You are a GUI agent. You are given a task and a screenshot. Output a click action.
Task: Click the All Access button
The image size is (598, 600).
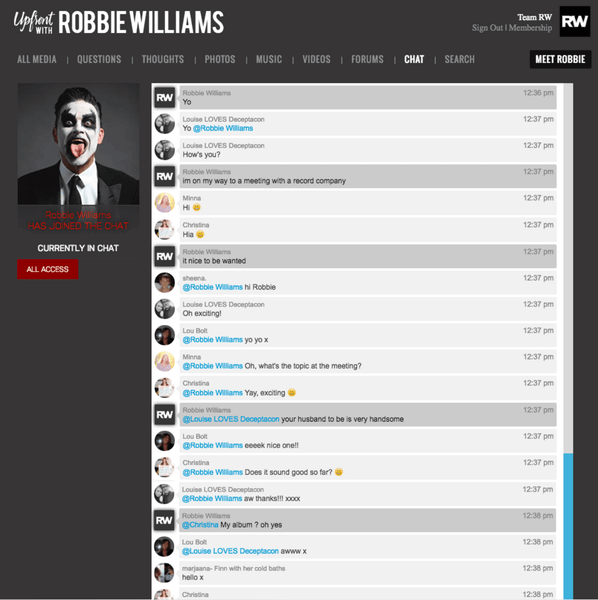[x=47, y=269]
